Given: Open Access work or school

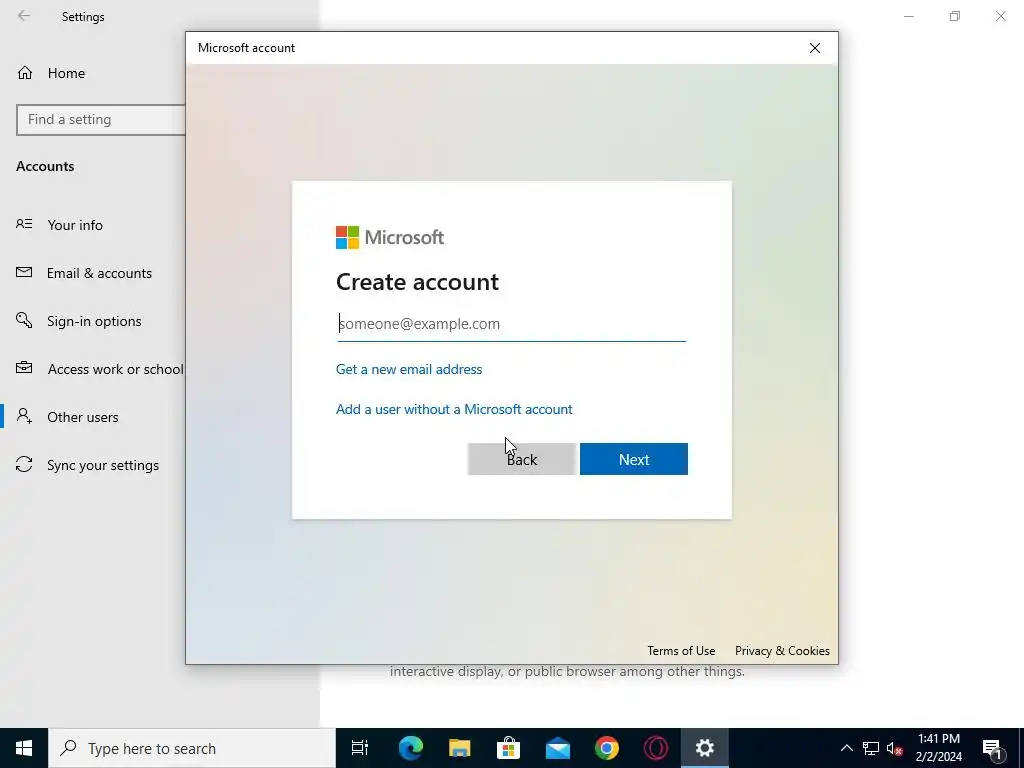Looking at the screenshot, I should pyautogui.click(x=116, y=369).
